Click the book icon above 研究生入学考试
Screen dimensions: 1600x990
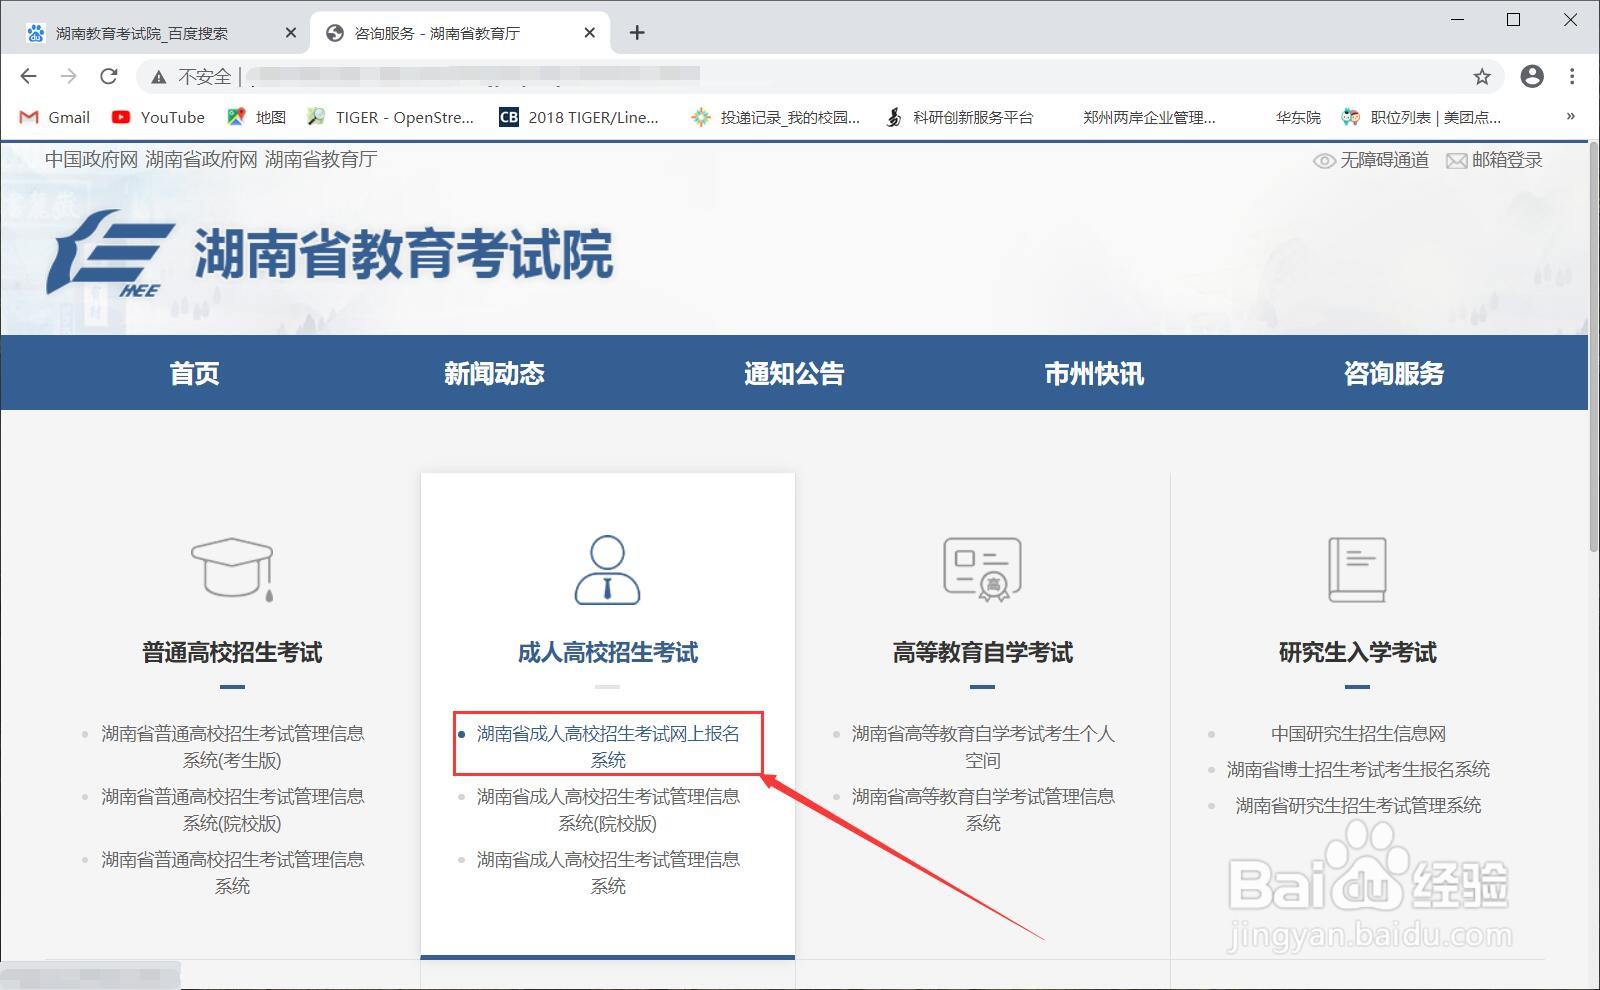pos(1358,570)
